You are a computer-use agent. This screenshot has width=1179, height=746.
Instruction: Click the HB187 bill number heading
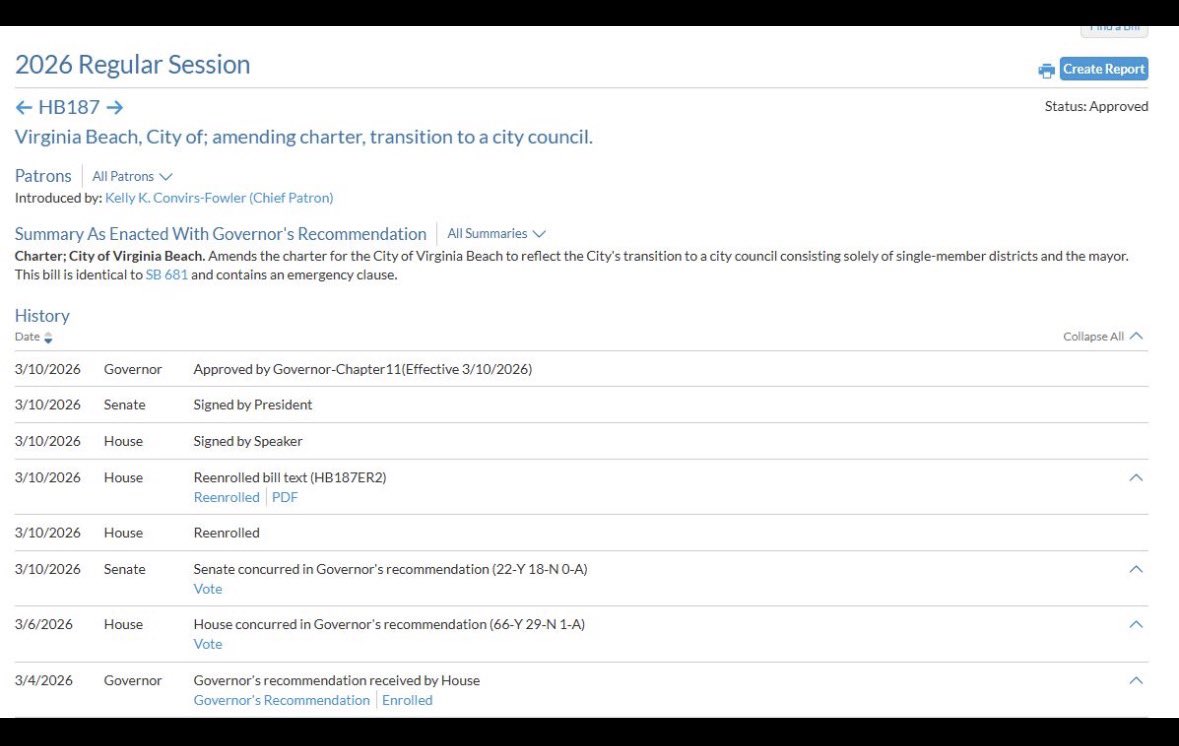point(68,108)
